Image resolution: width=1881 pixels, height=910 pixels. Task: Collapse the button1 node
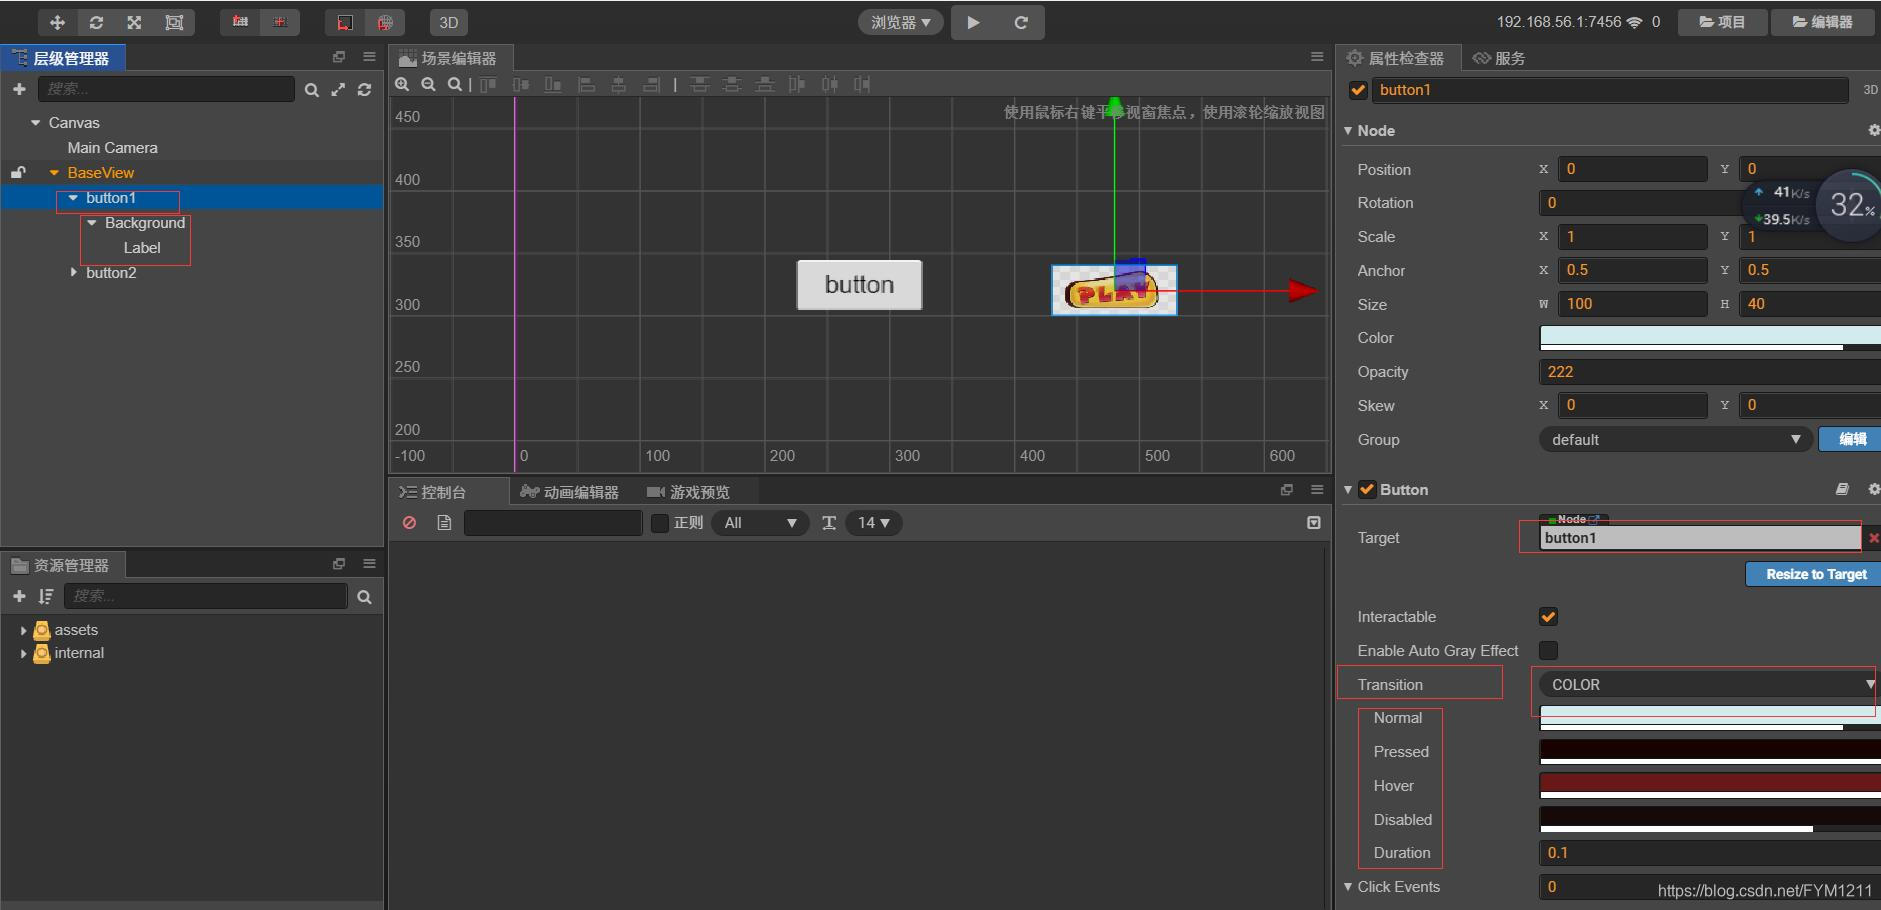(x=73, y=198)
